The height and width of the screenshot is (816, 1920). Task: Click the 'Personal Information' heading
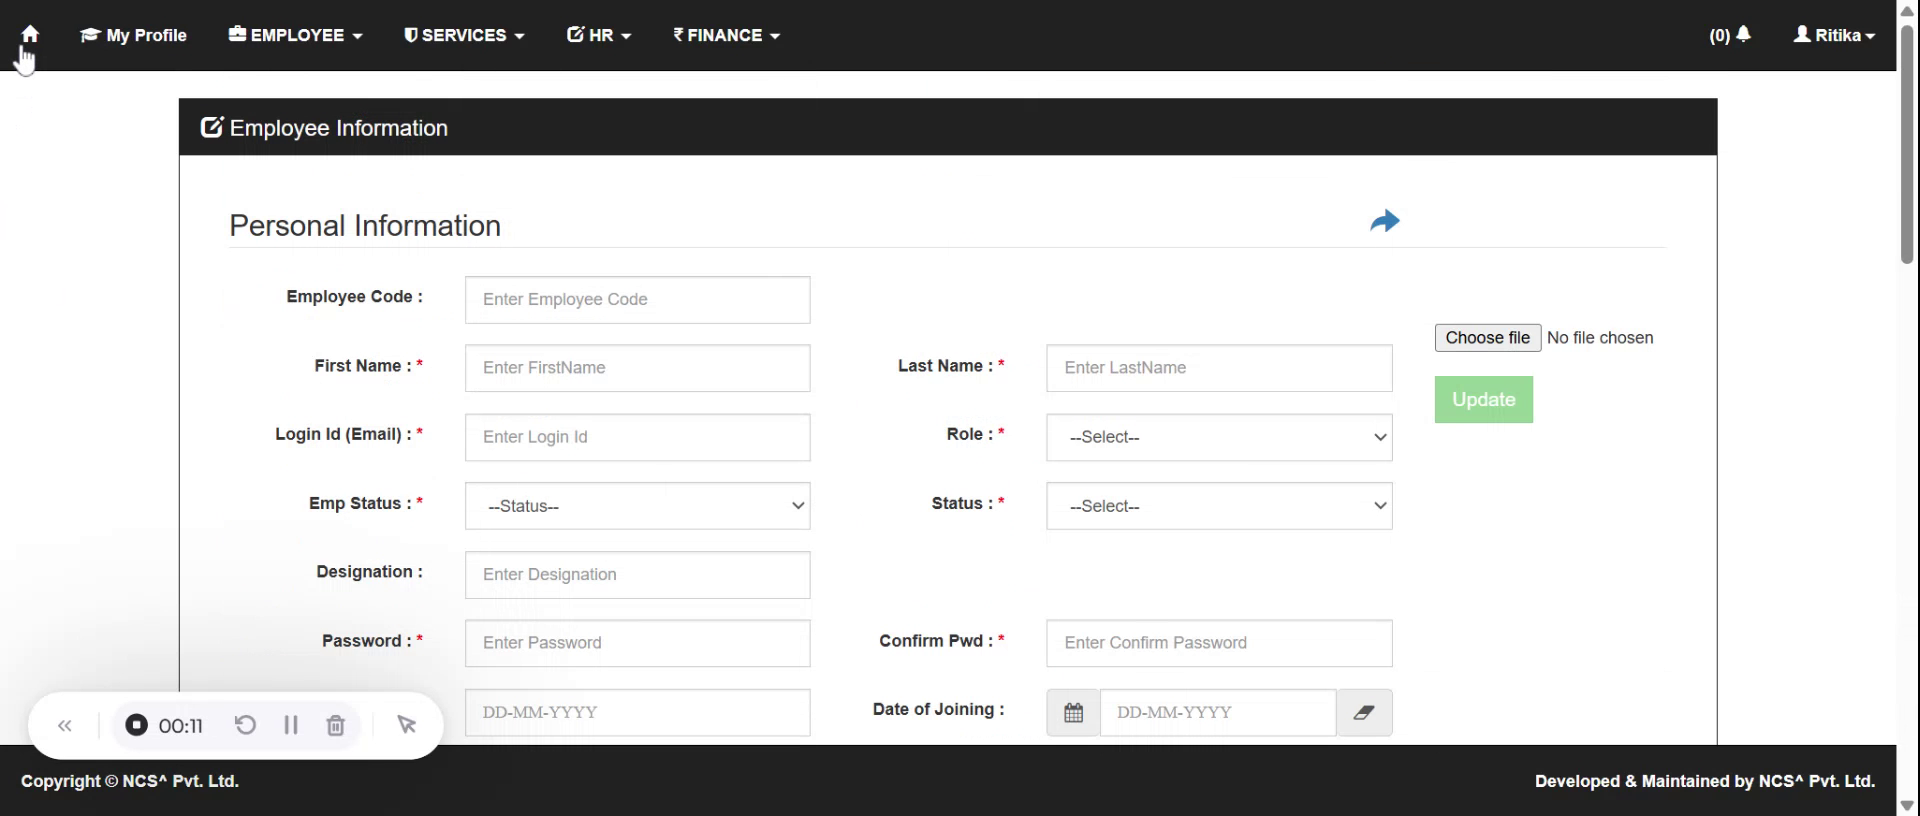coord(365,226)
